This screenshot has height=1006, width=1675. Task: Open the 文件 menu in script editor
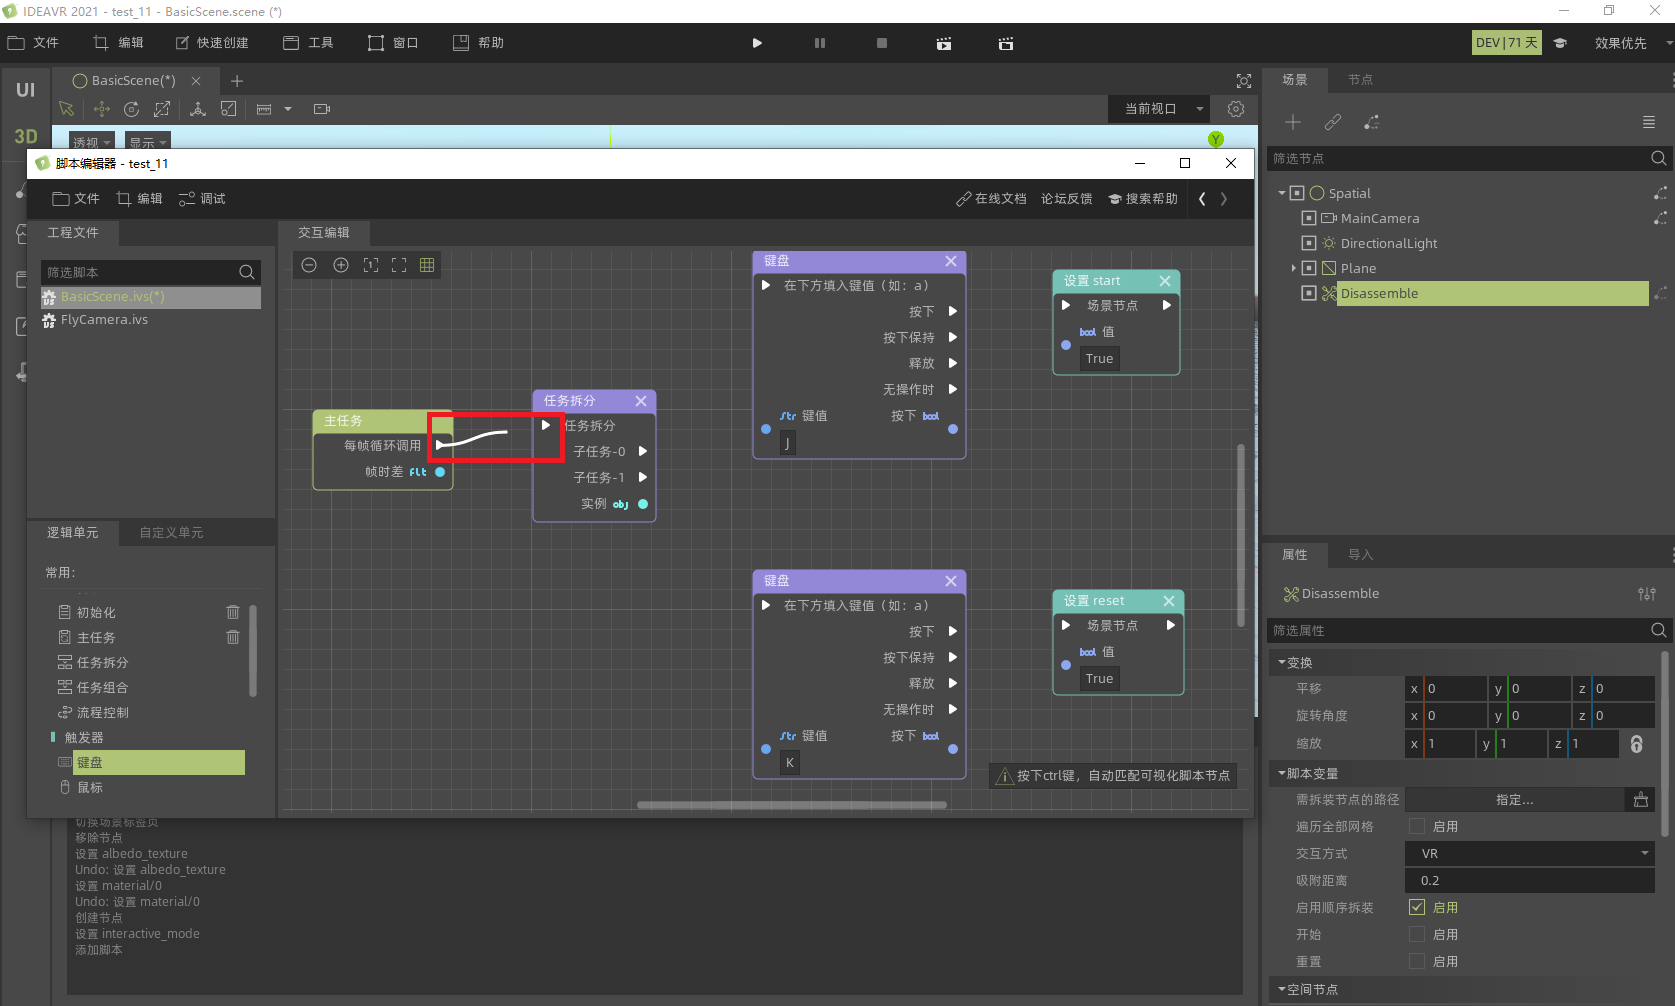click(76, 199)
